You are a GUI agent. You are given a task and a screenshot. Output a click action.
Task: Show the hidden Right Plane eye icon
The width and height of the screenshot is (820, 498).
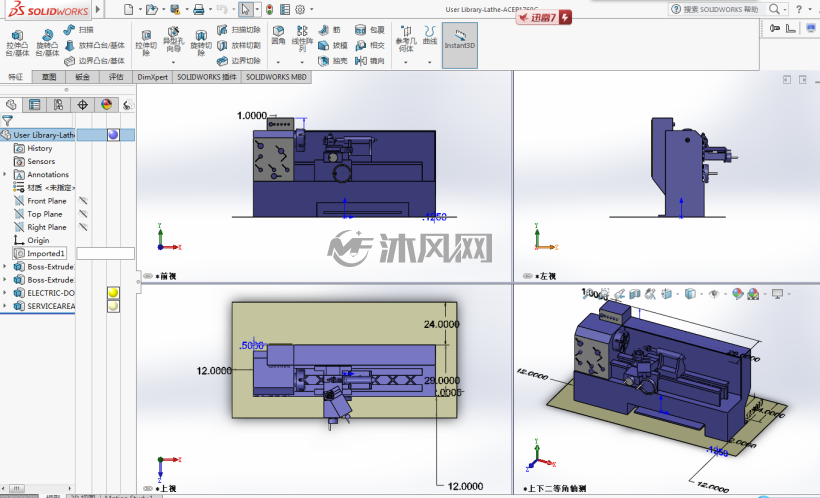coord(83,227)
